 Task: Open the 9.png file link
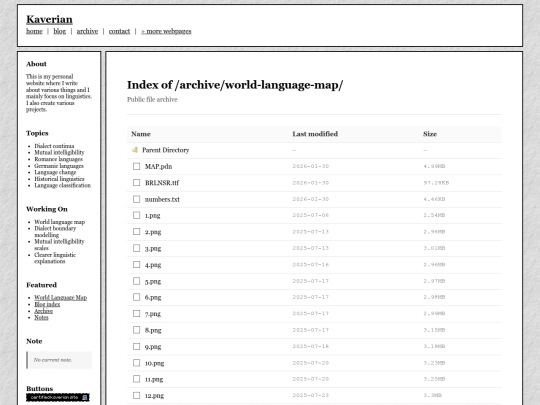point(153,347)
